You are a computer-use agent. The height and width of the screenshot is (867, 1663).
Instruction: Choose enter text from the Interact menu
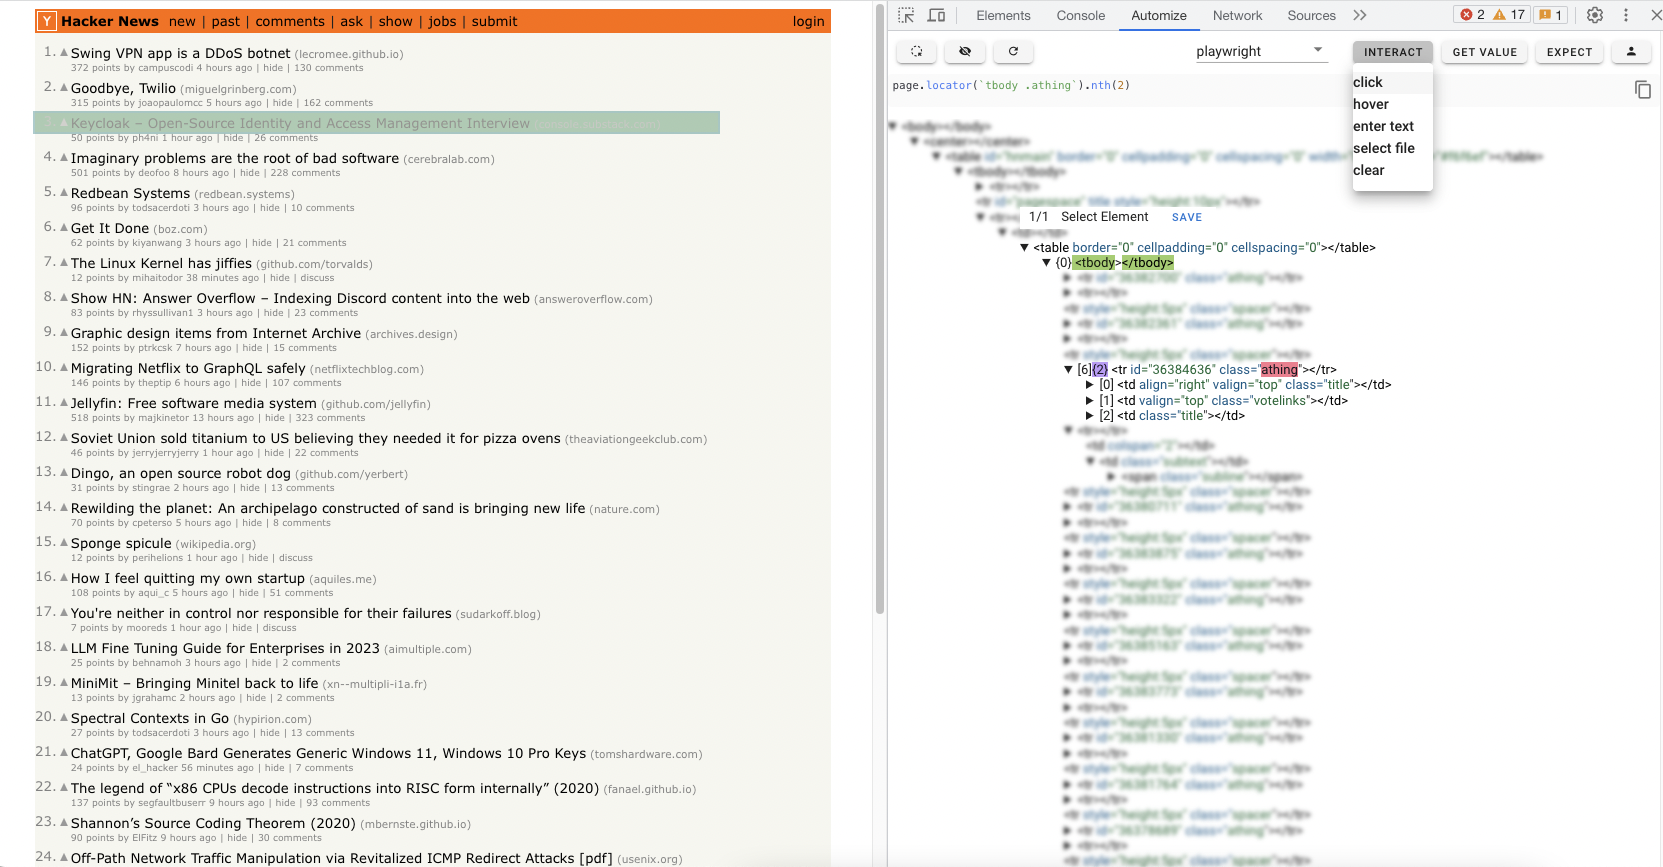coord(1392,126)
